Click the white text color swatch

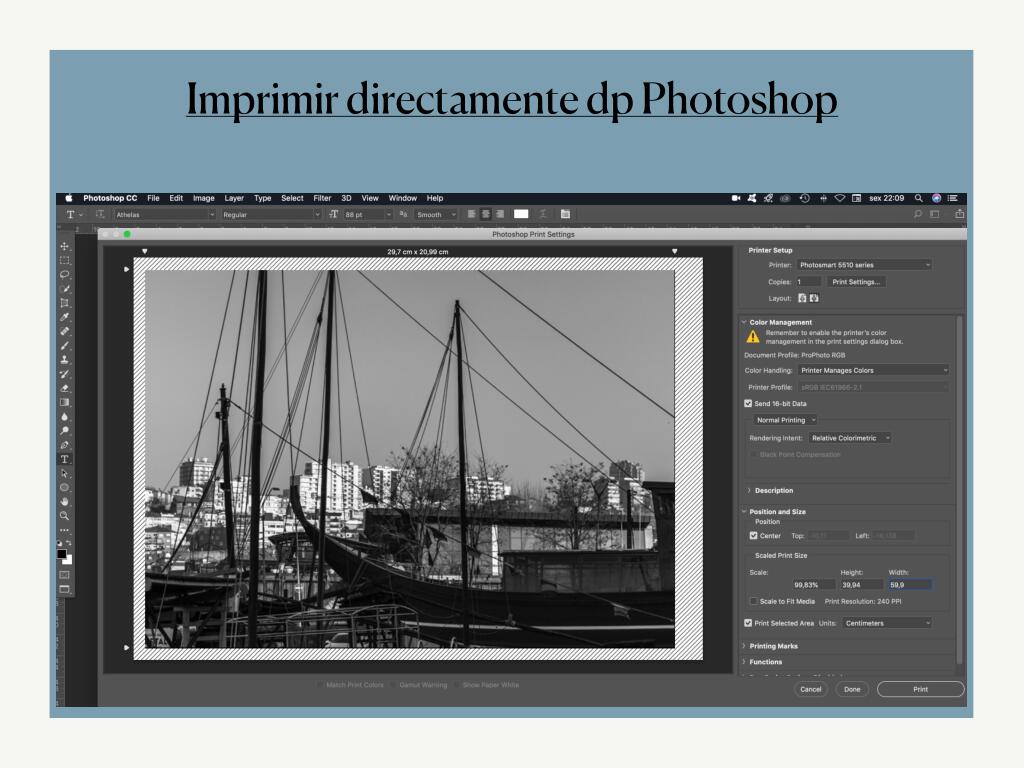(521, 214)
